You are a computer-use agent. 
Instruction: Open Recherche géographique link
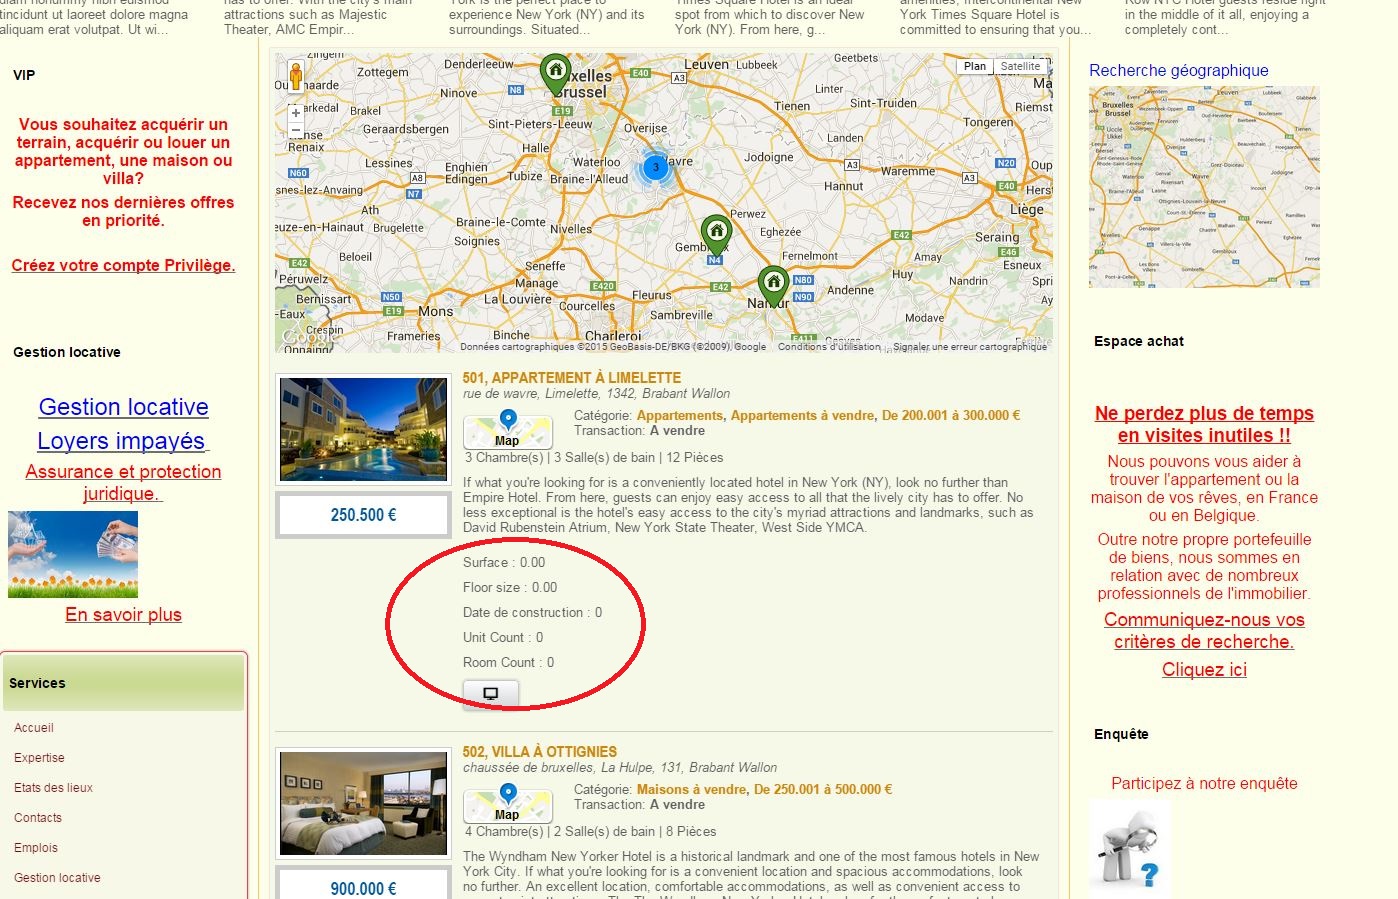click(x=1179, y=70)
